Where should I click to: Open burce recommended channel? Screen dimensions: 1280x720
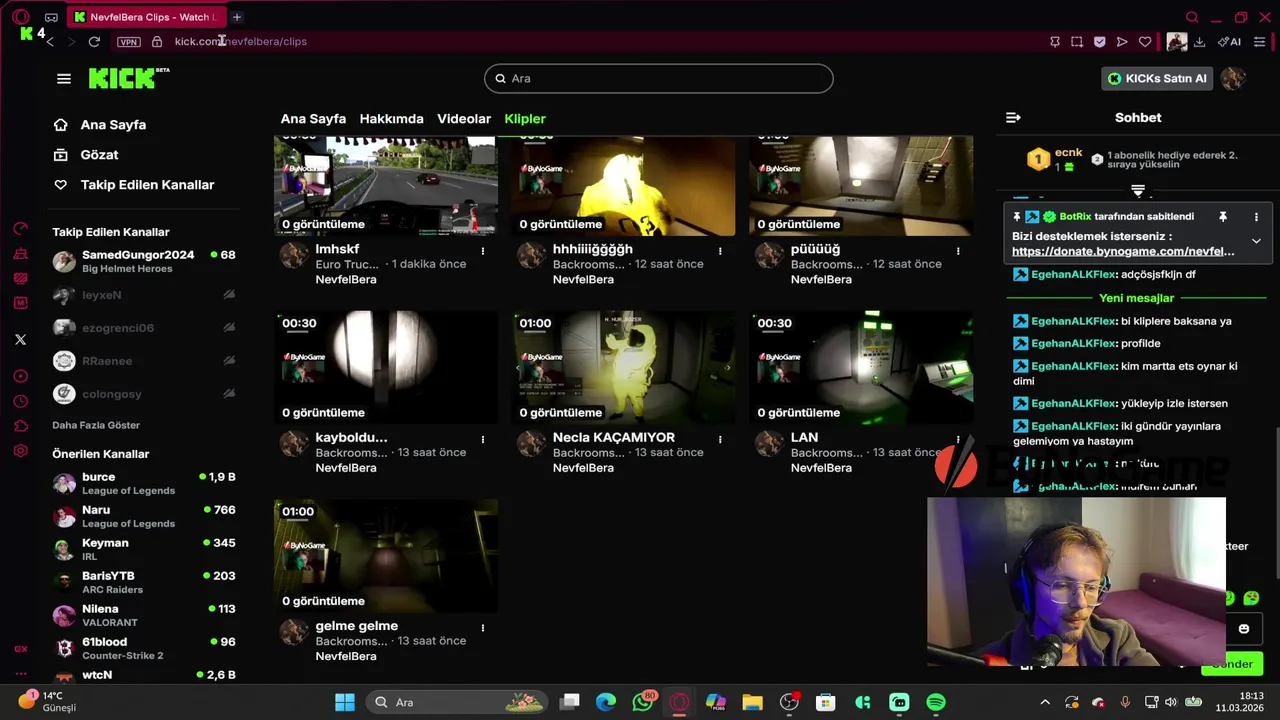coord(144,483)
